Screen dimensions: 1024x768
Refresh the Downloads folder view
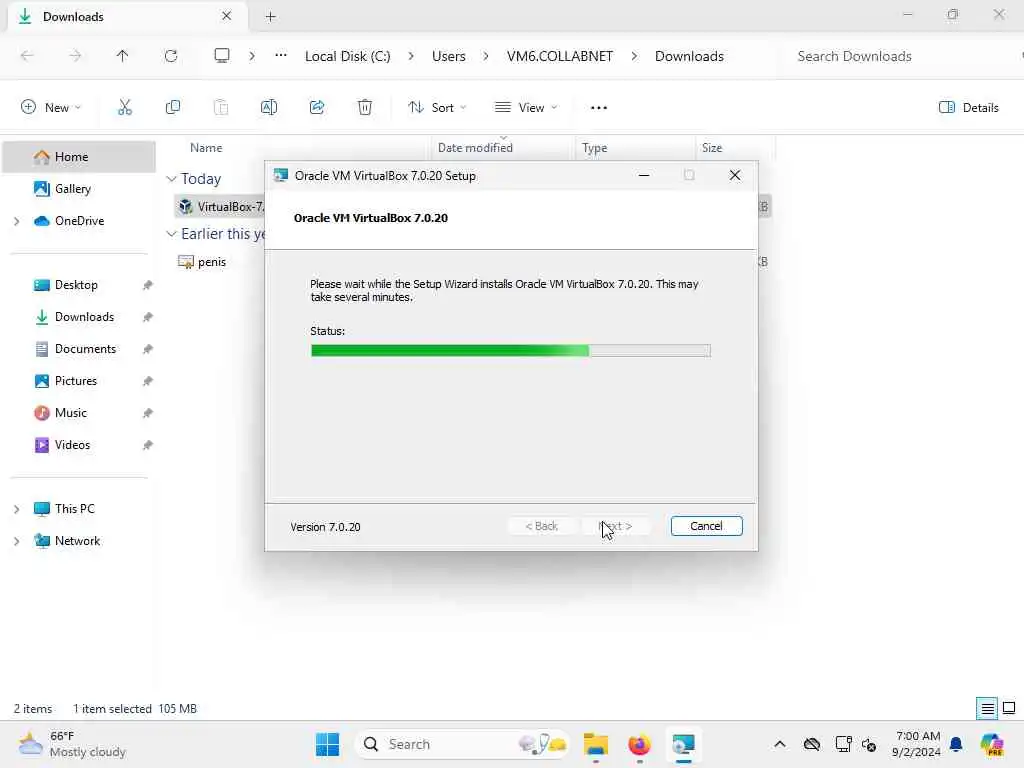click(x=171, y=56)
